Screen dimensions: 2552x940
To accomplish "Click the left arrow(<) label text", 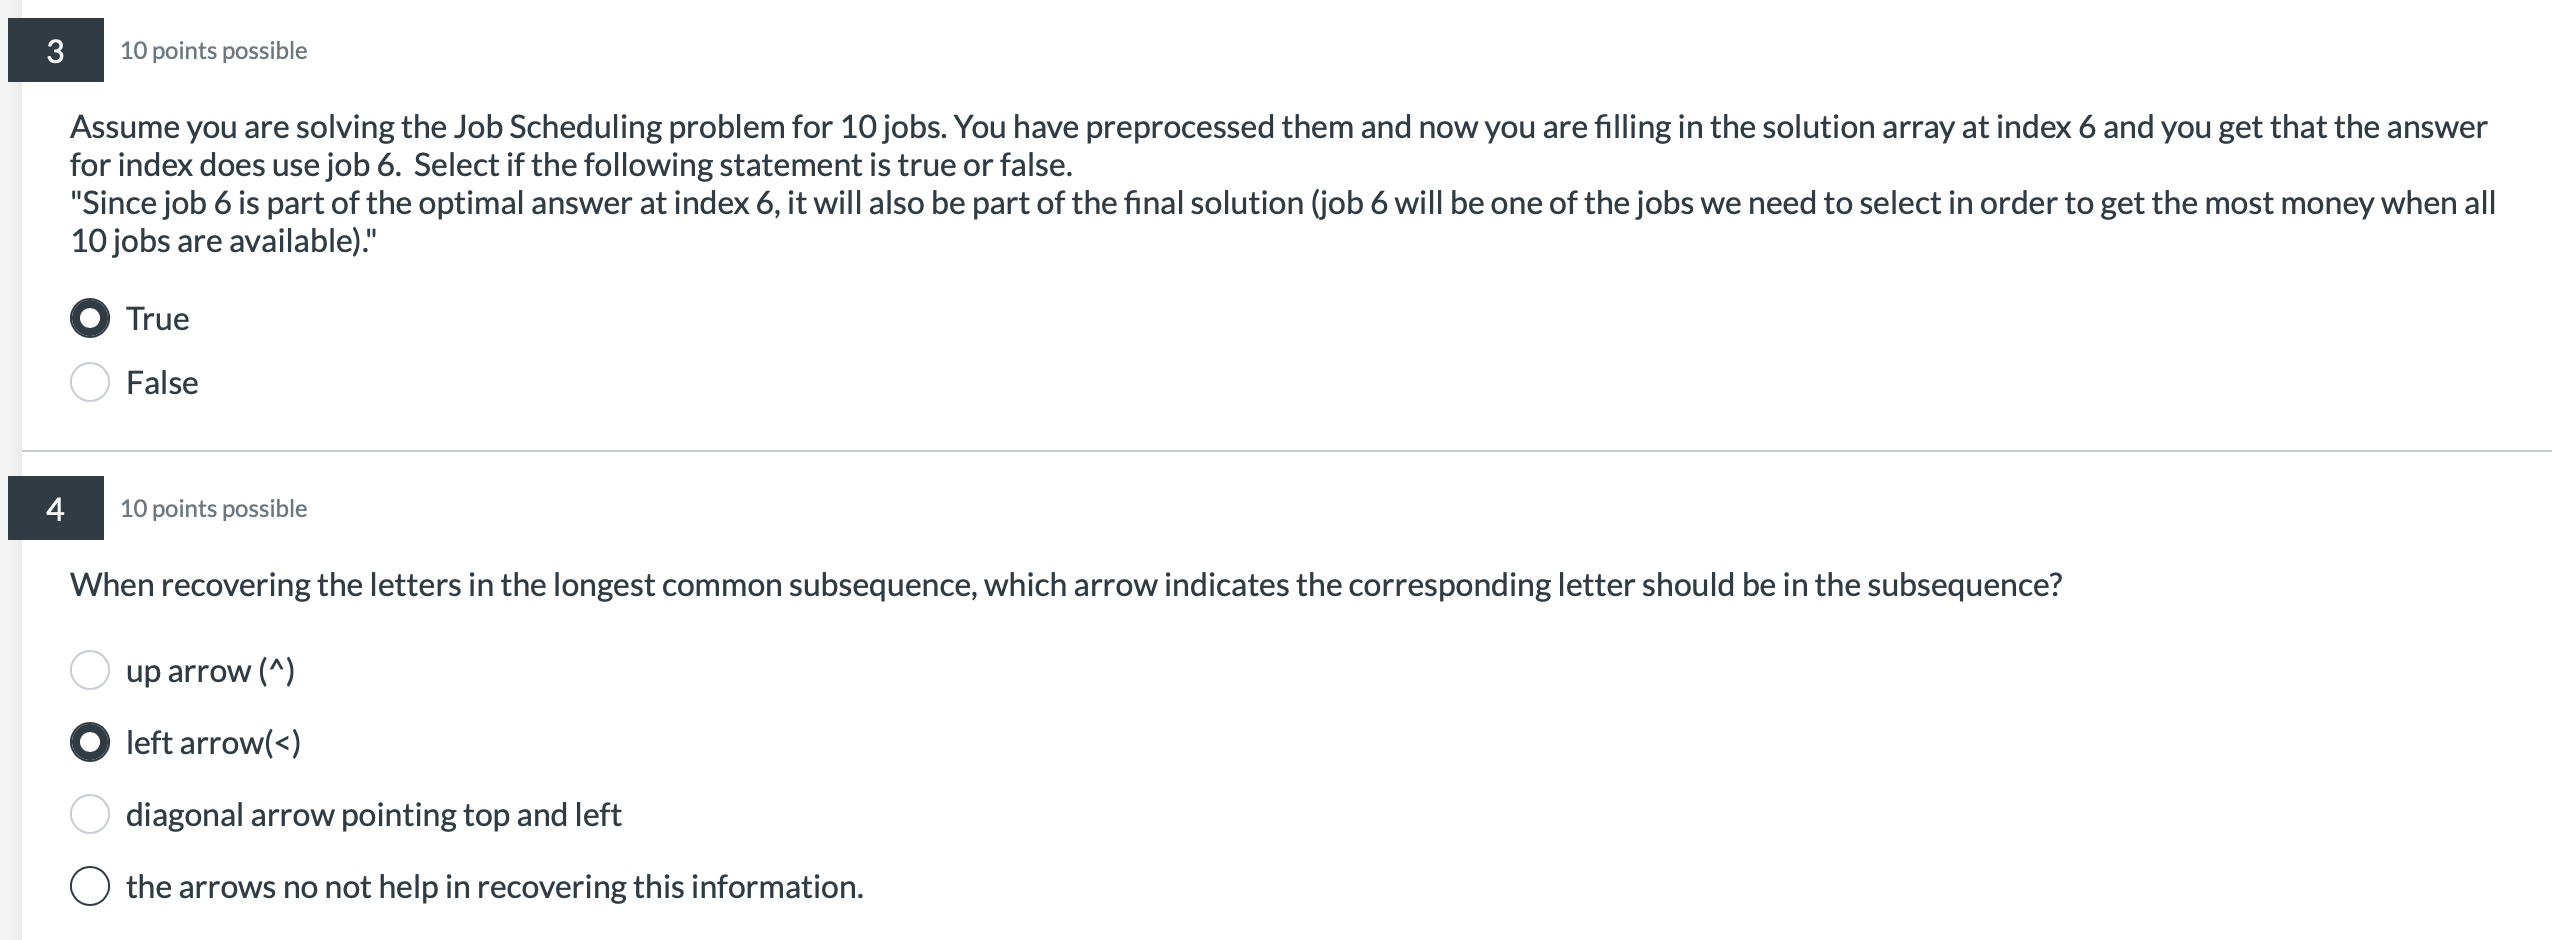I will [214, 742].
